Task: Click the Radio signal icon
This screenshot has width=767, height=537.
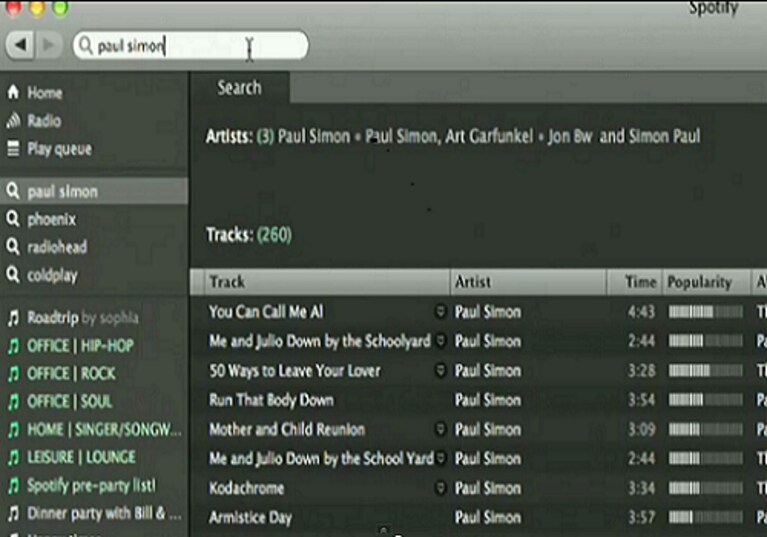Action: pyautogui.click(x=13, y=120)
